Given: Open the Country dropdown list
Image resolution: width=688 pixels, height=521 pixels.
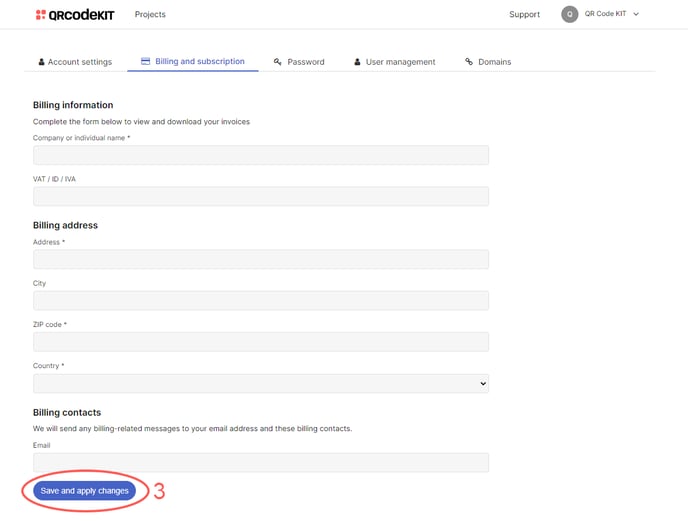Looking at the screenshot, I should [260, 383].
